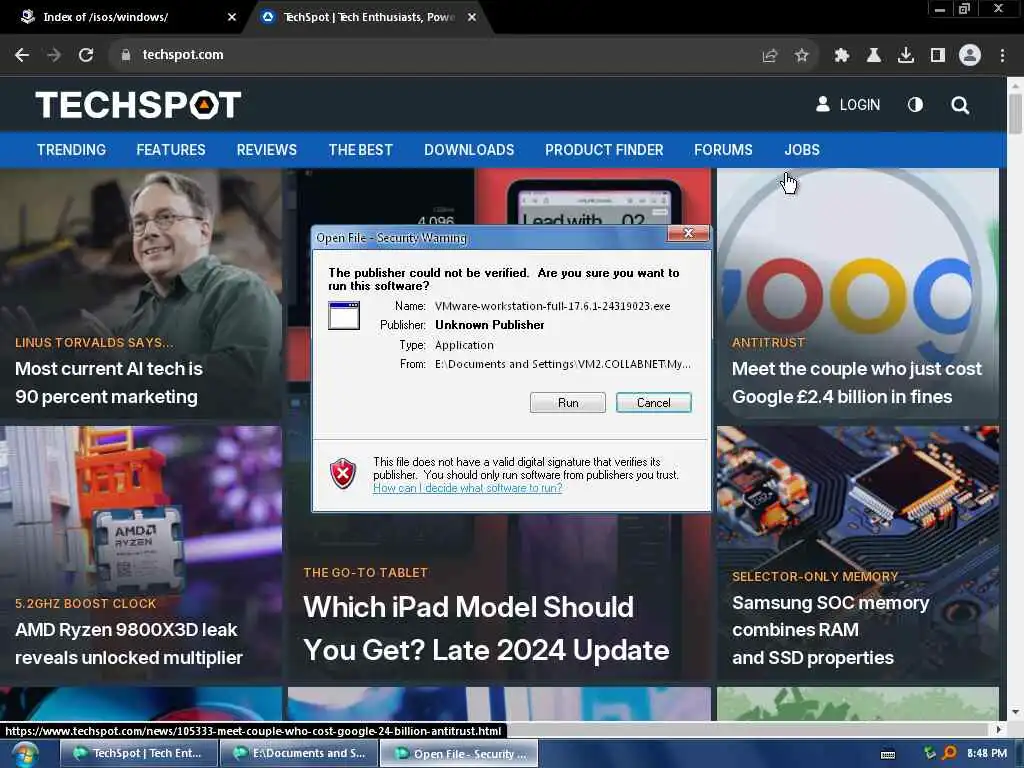Switch to 'TechSpot | Tech Ent...' taskbar button
Screen dimensions: 1024x768
coord(140,754)
